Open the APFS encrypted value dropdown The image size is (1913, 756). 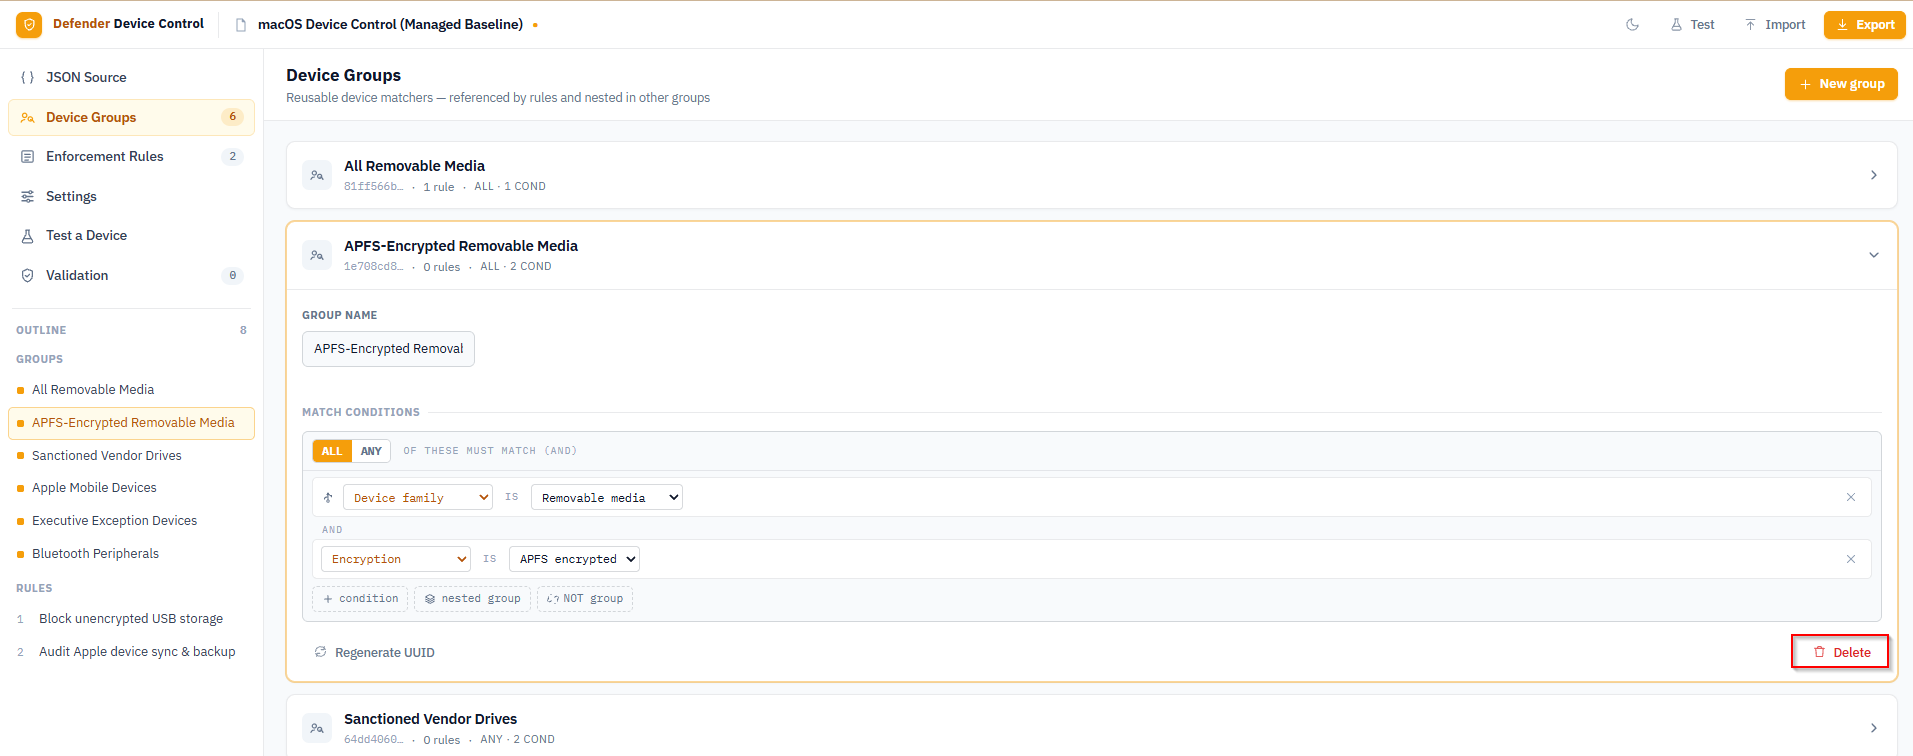(x=574, y=559)
